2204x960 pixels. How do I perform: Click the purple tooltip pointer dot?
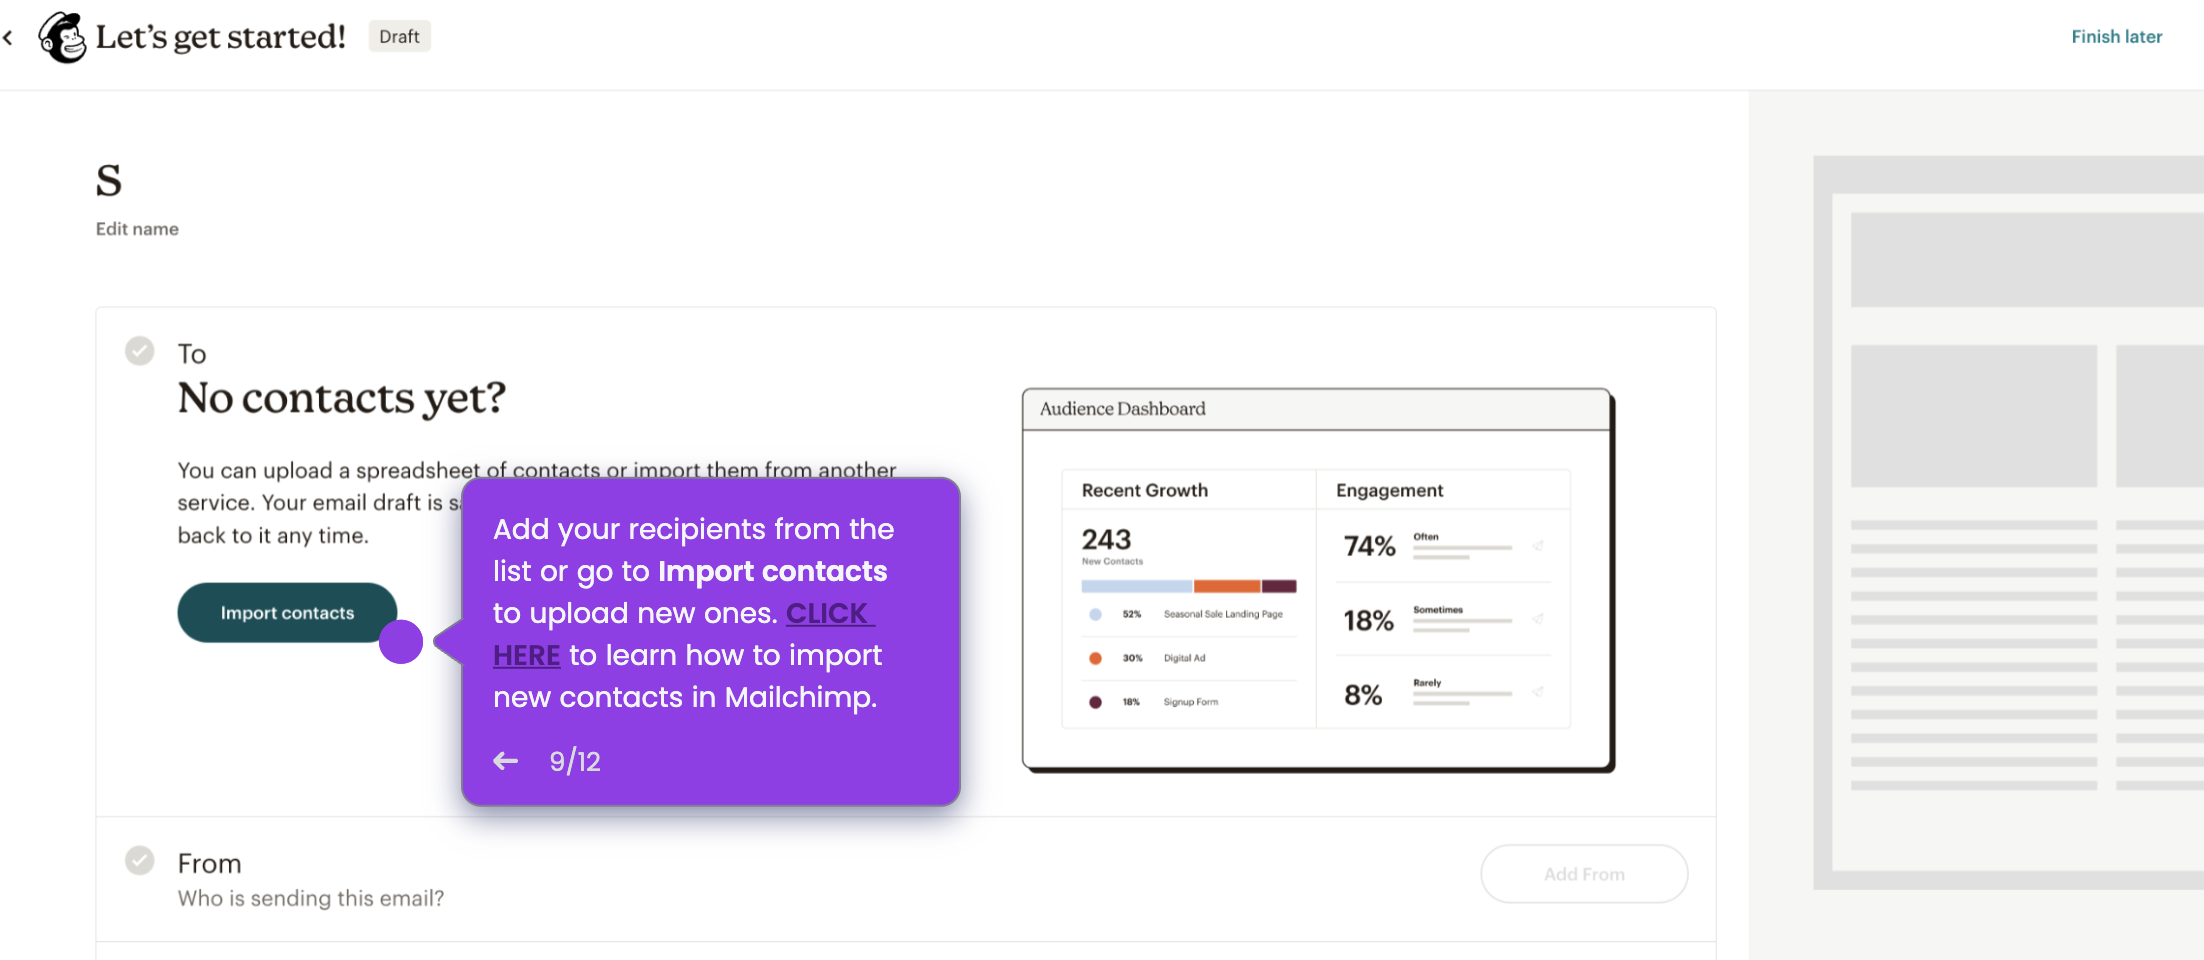point(401,643)
